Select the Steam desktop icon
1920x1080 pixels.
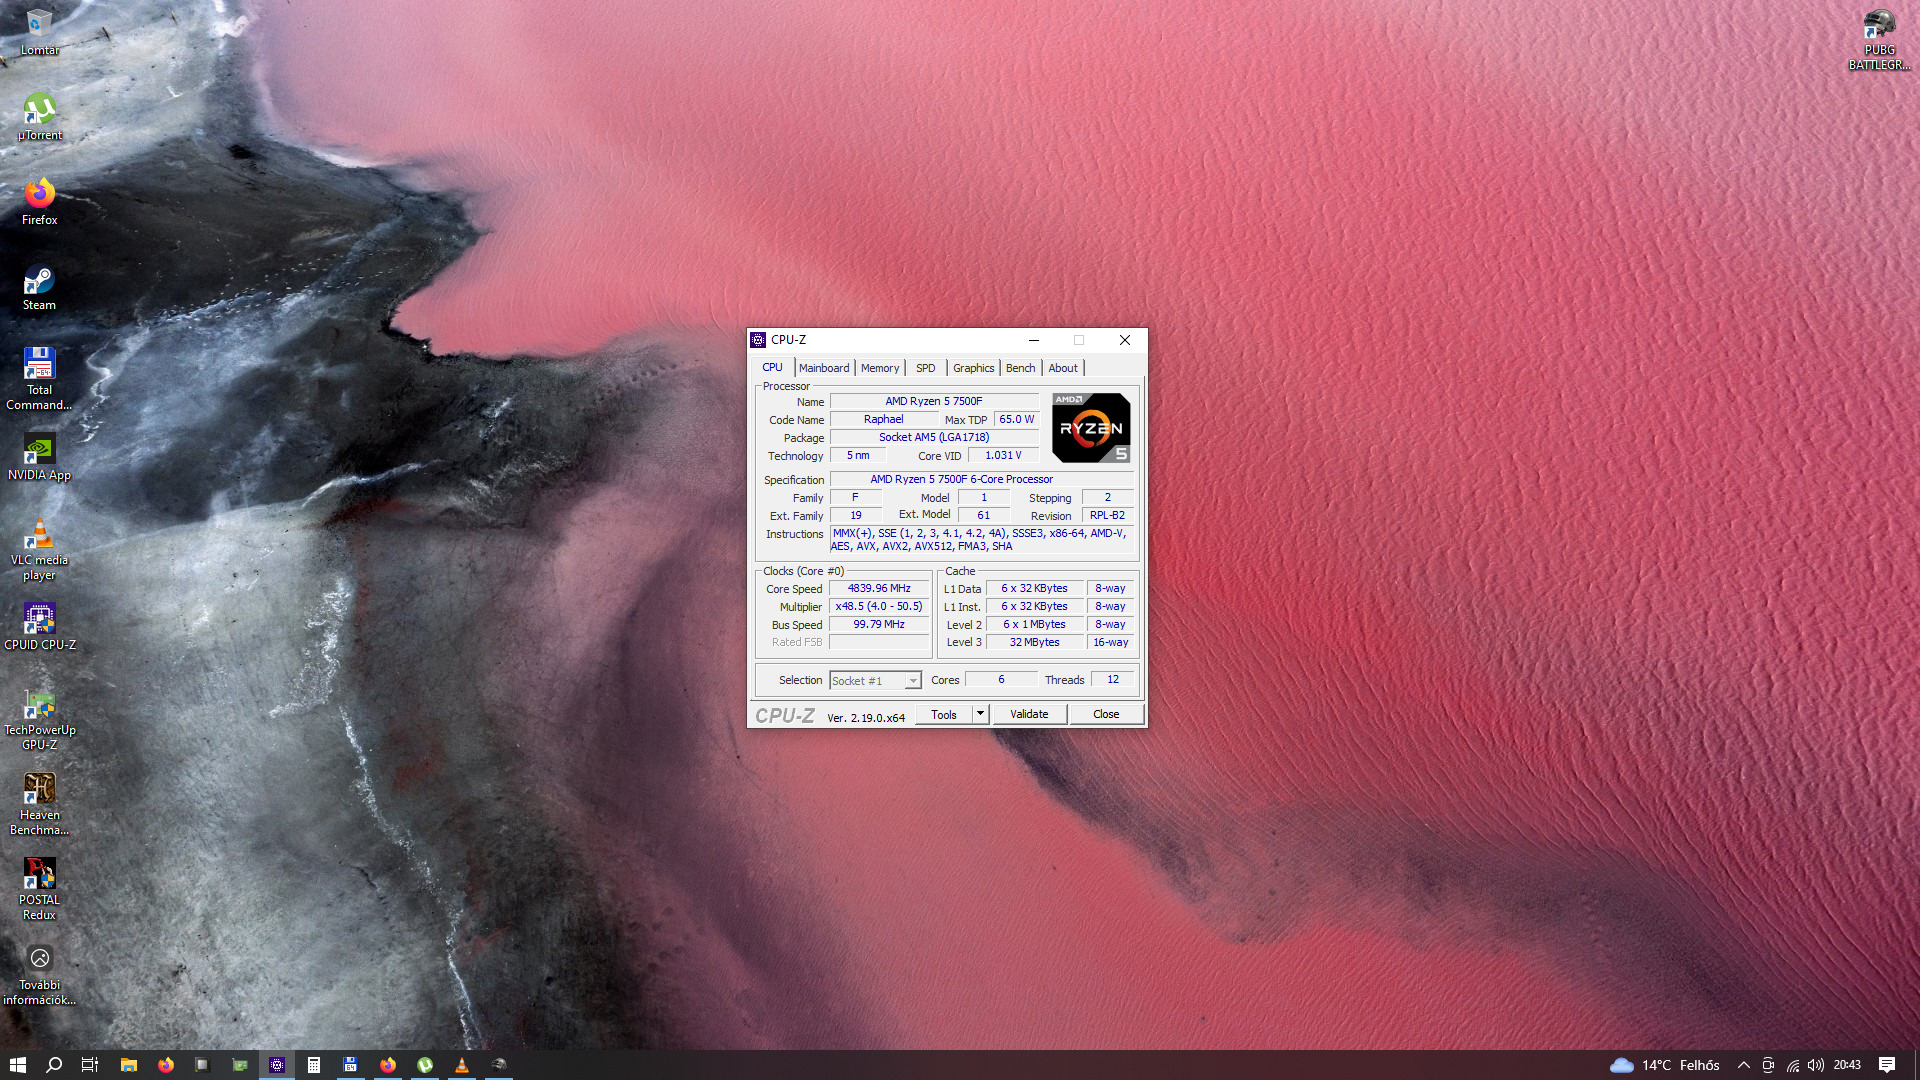pos(39,281)
